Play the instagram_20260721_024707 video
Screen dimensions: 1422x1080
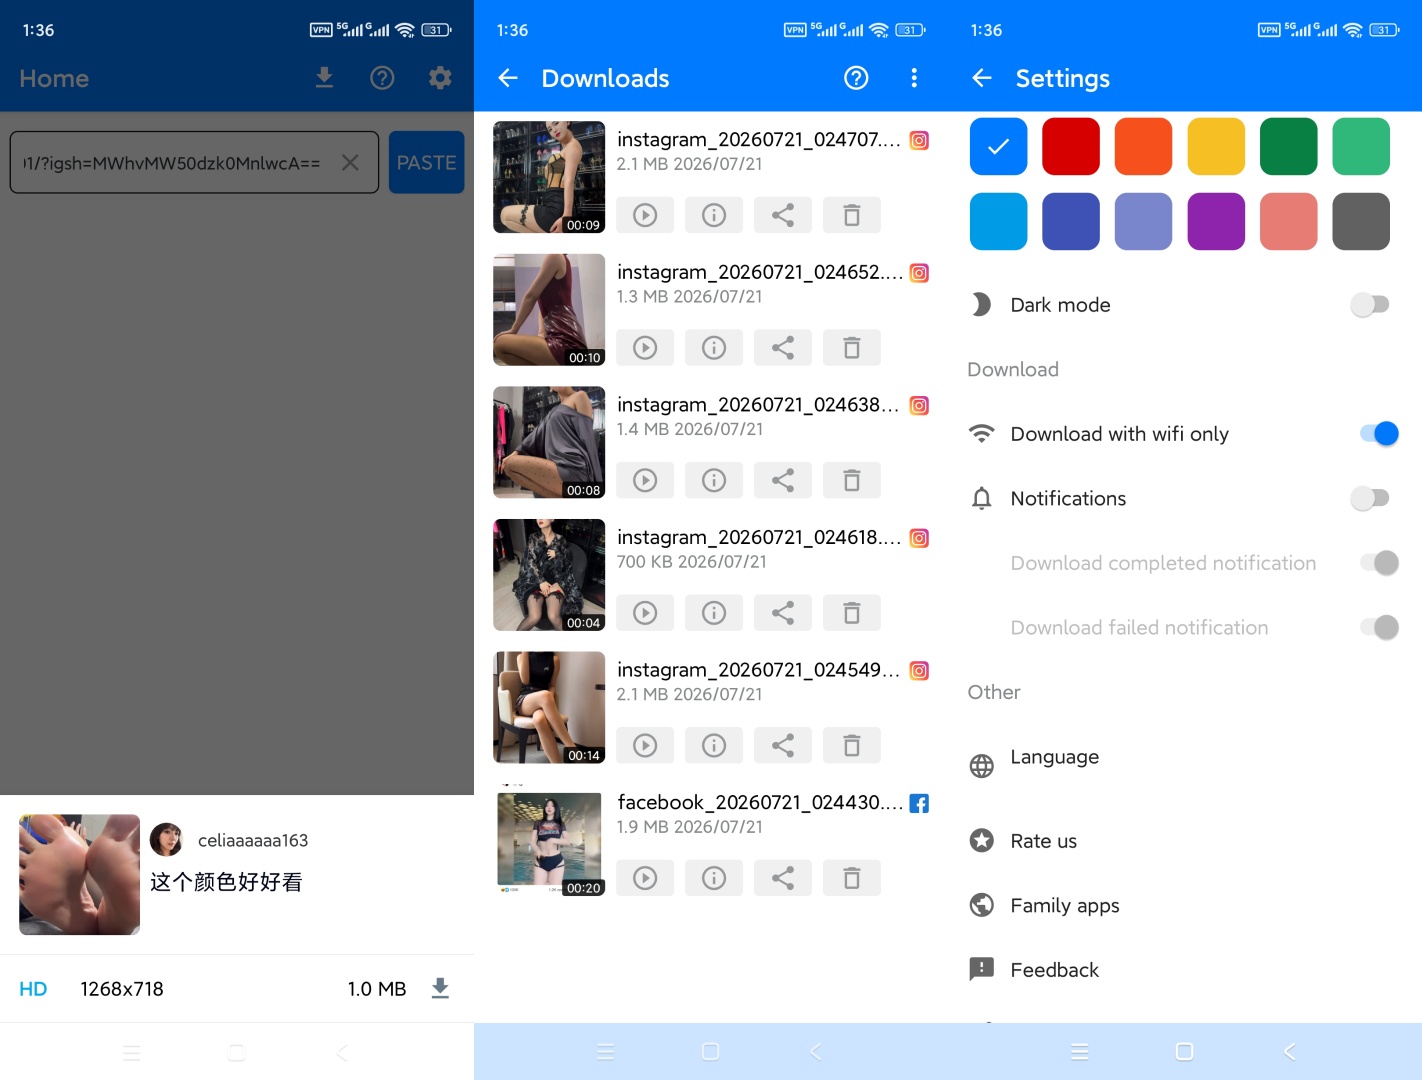645,215
